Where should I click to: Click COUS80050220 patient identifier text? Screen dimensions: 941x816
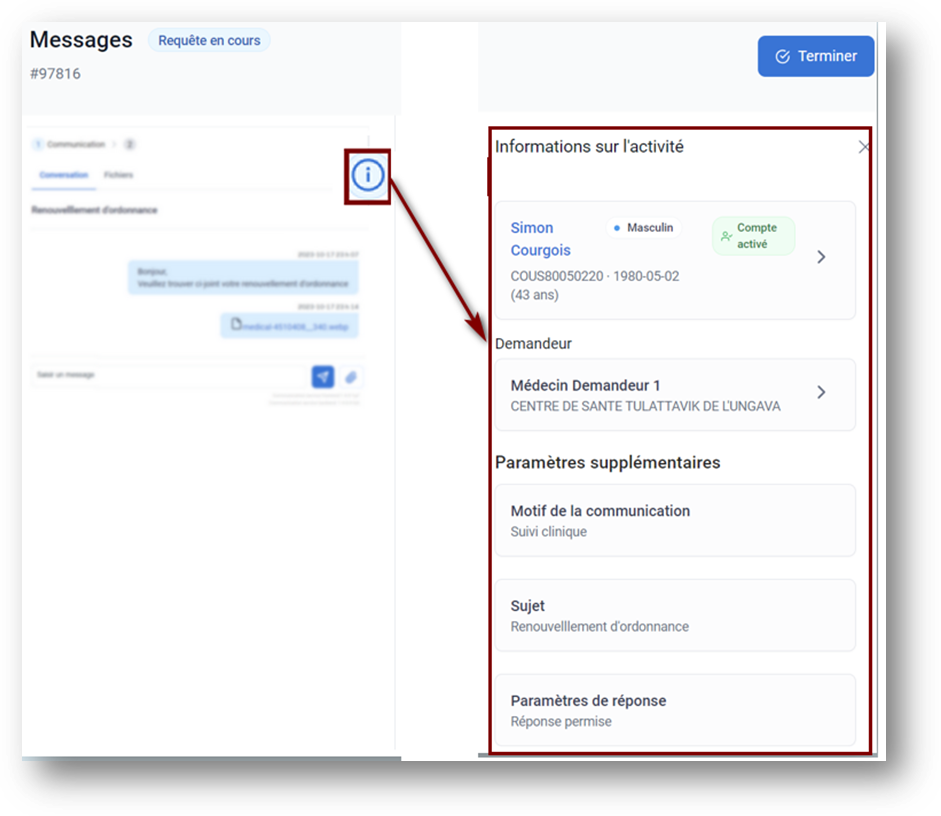(x=556, y=276)
